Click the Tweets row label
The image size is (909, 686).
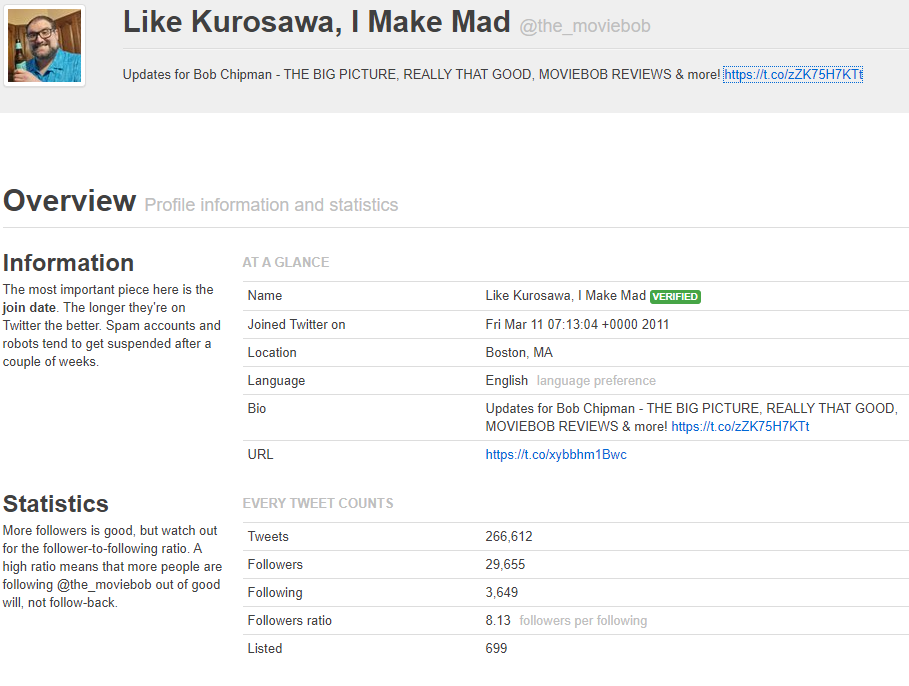[x=268, y=537]
